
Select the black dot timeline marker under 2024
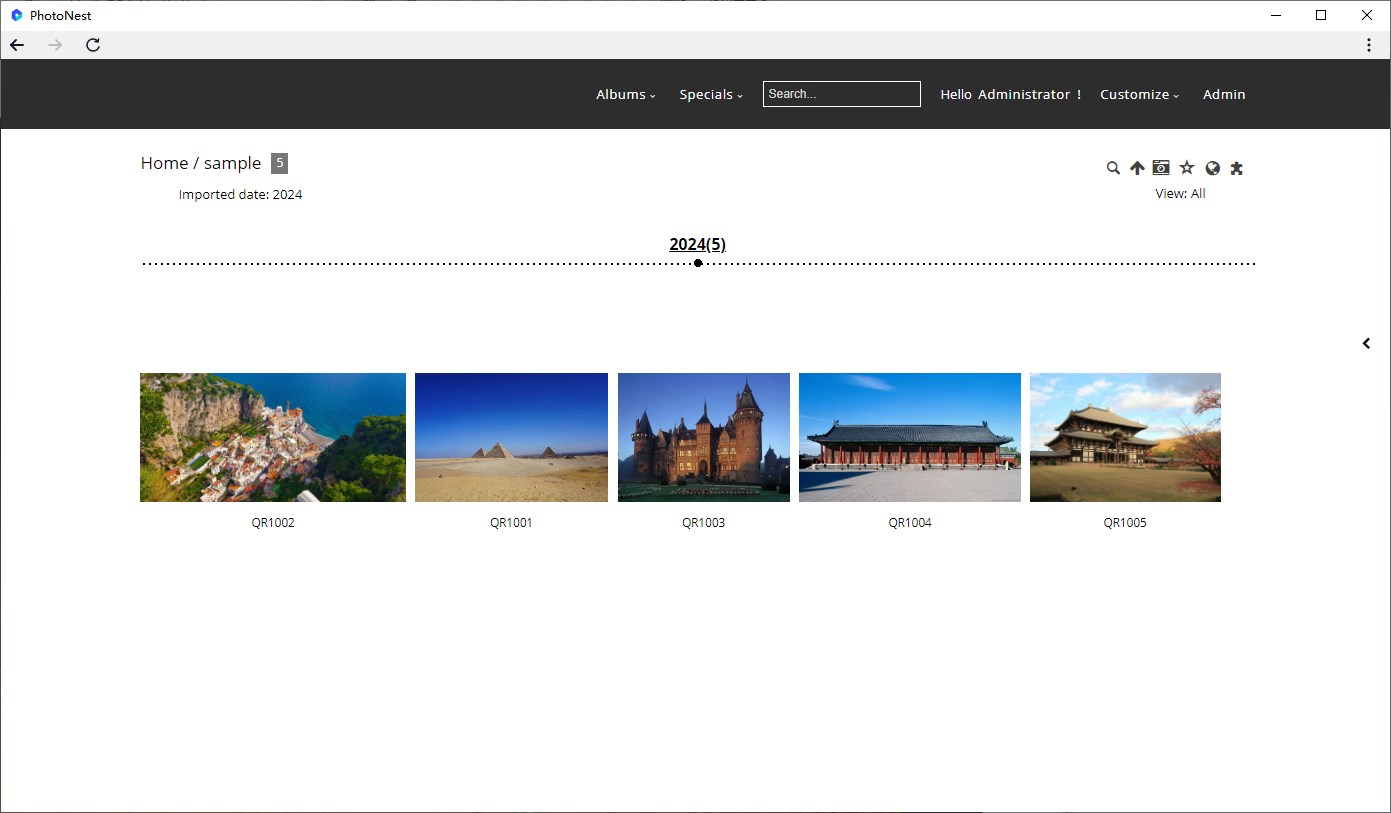click(698, 263)
